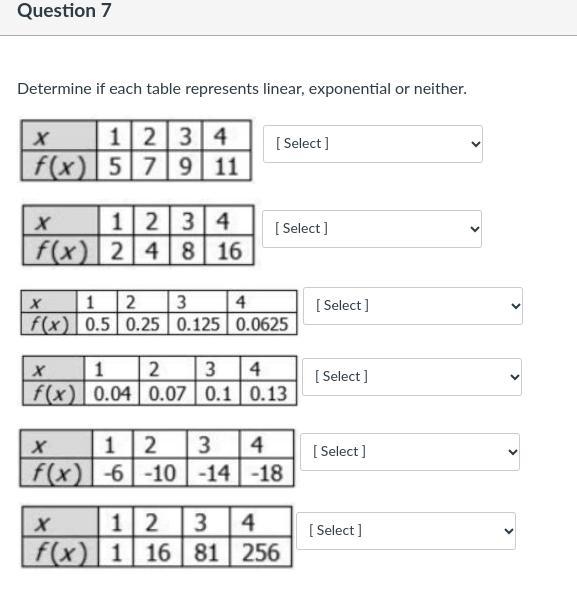Click the Question 7 heading
This screenshot has width=577, height=599.
click(x=64, y=11)
